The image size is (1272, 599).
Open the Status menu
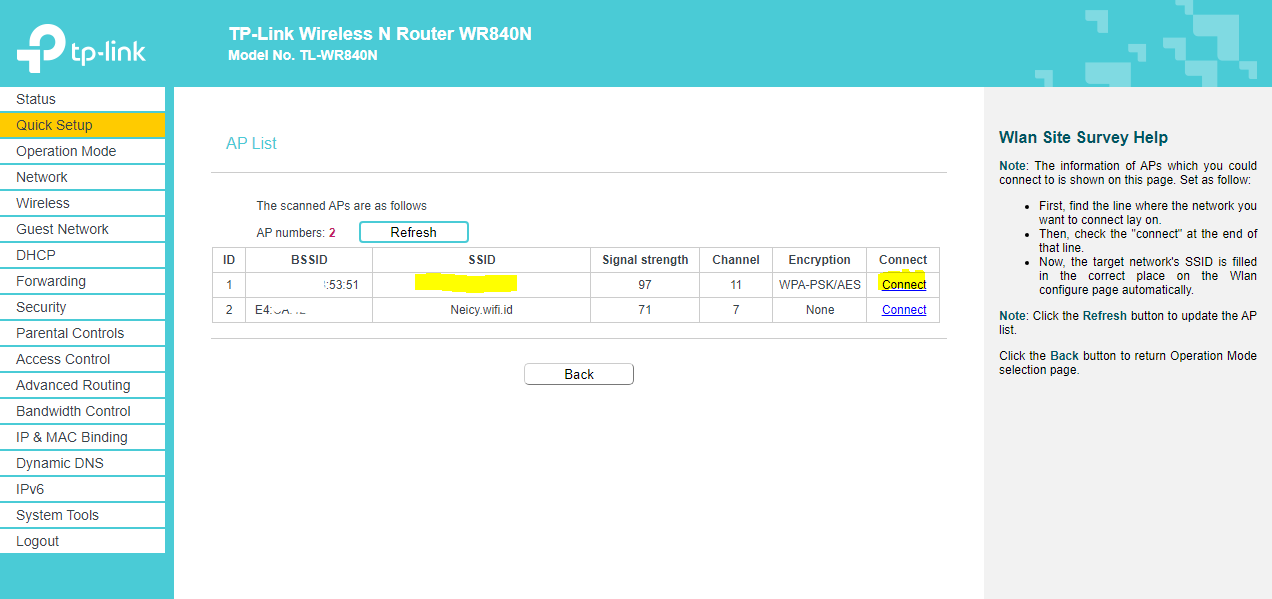click(x=82, y=99)
